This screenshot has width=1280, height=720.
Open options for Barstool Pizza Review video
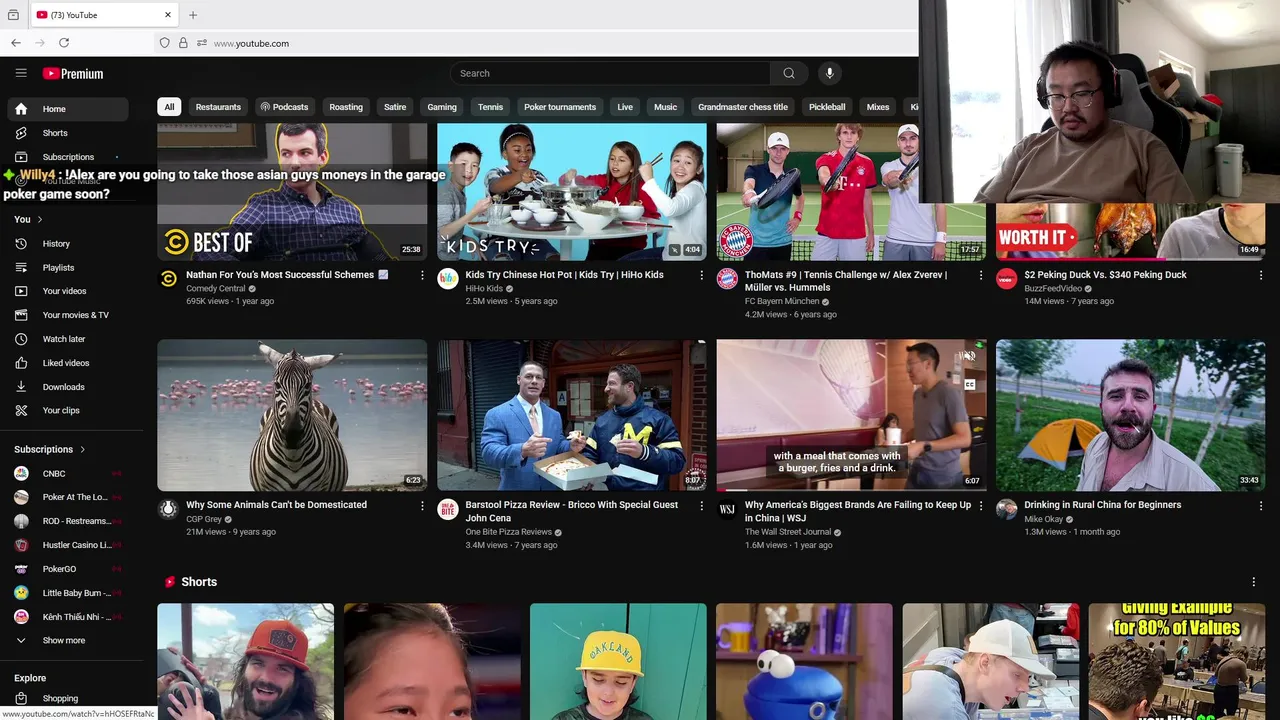[x=701, y=506]
